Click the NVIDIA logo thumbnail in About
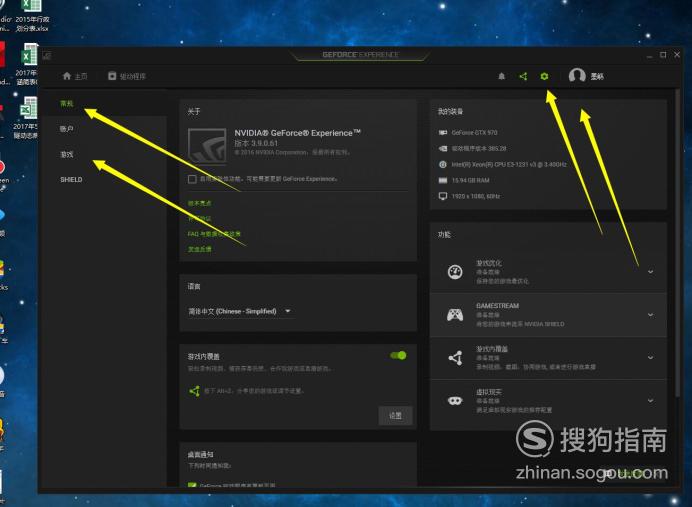Screen dimensions: 692x507 point(207,146)
